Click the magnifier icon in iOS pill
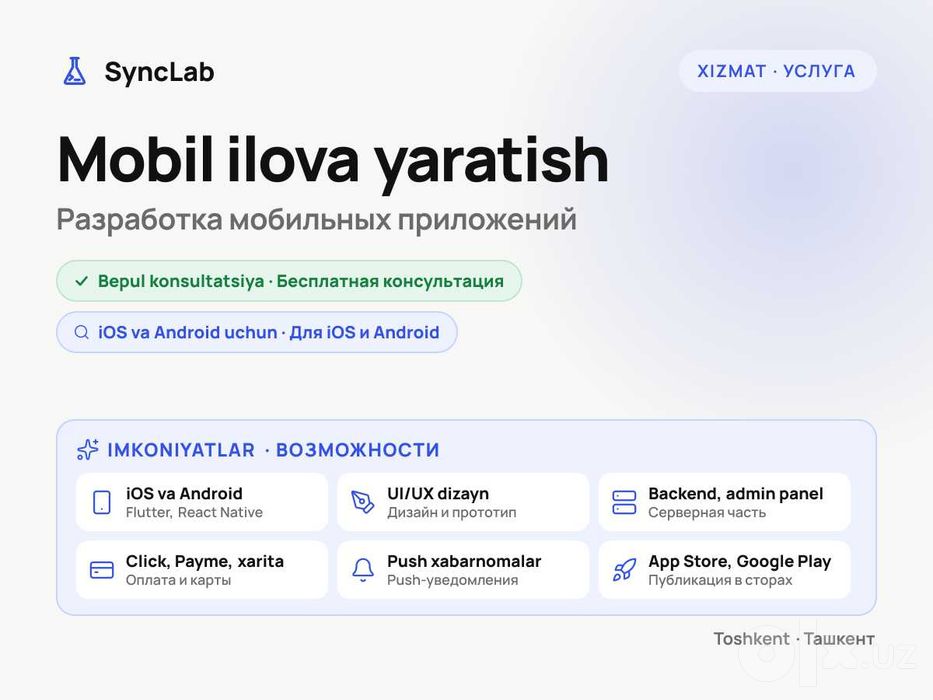Image resolution: width=933 pixels, height=700 pixels. coord(82,332)
